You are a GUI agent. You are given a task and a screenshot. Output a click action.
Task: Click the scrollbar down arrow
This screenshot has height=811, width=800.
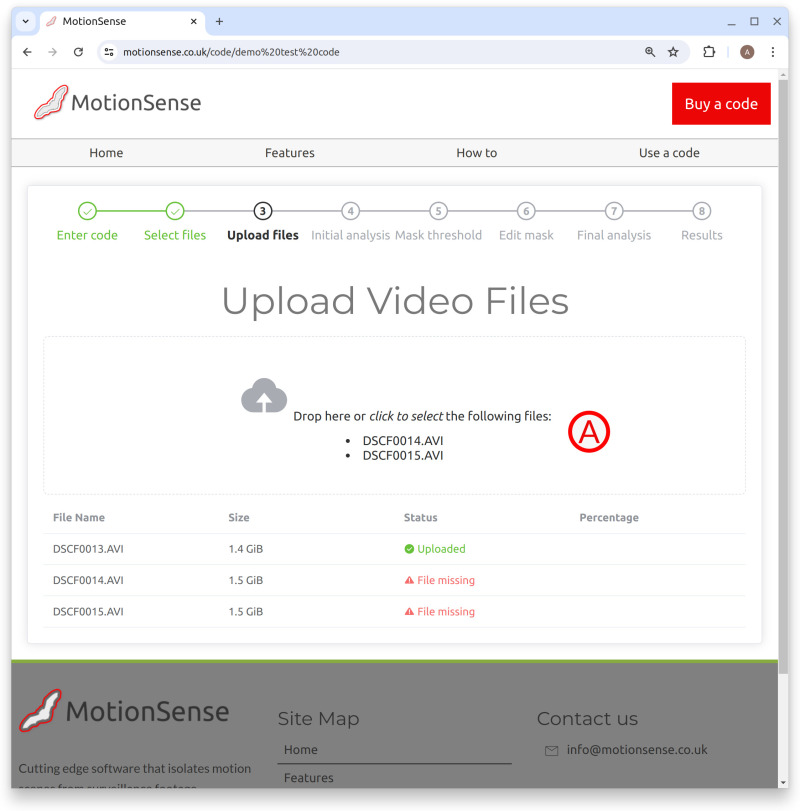click(x=783, y=783)
